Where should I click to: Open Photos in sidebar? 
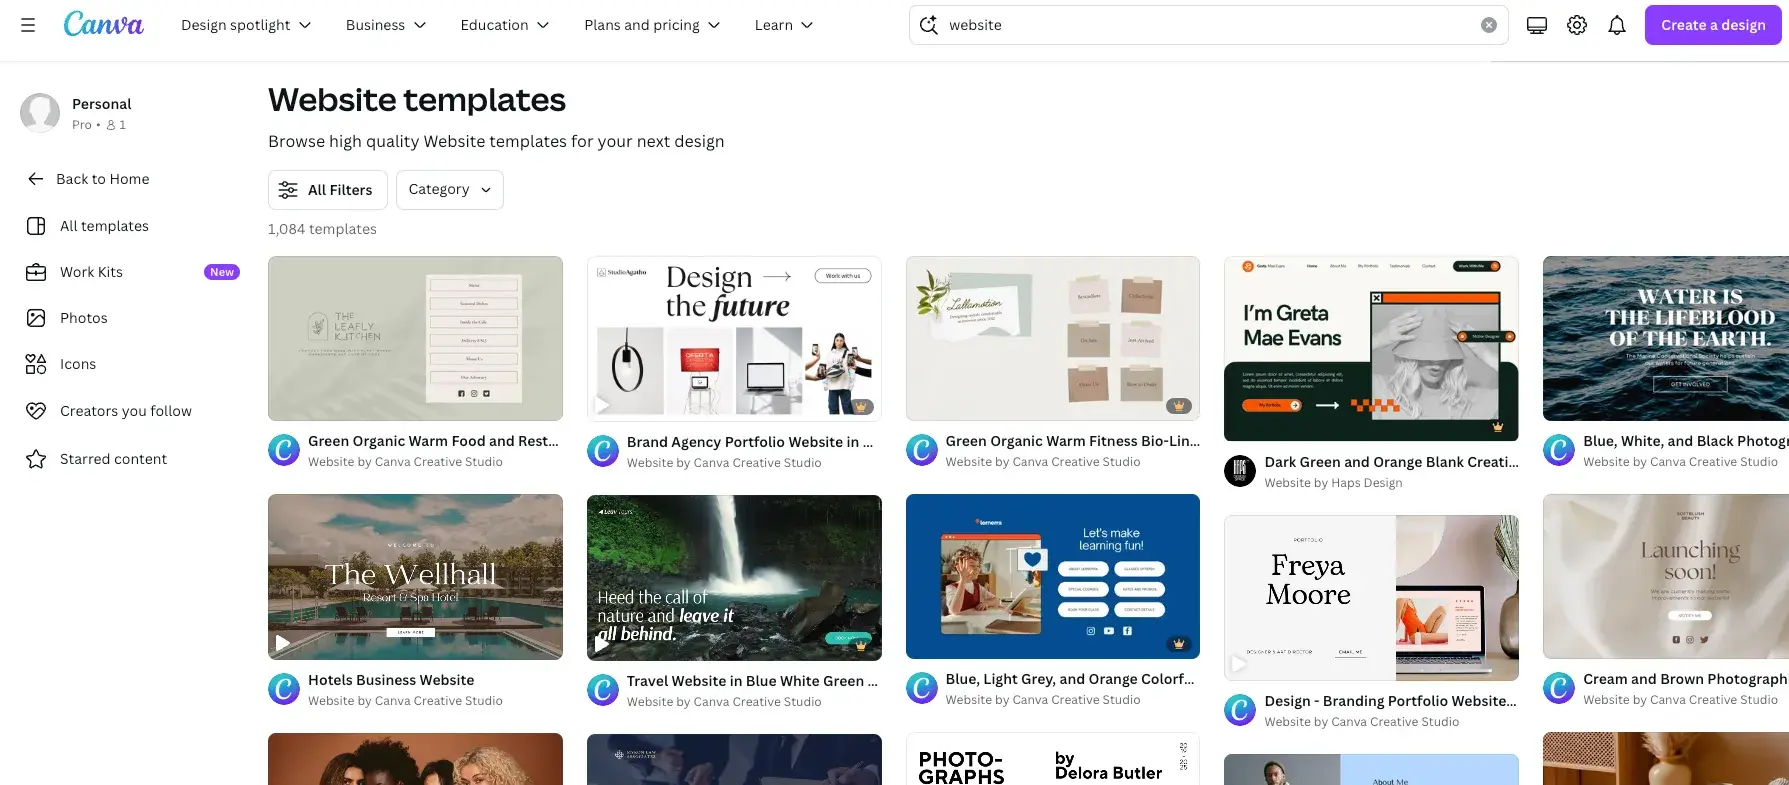click(x=83, y=318)
